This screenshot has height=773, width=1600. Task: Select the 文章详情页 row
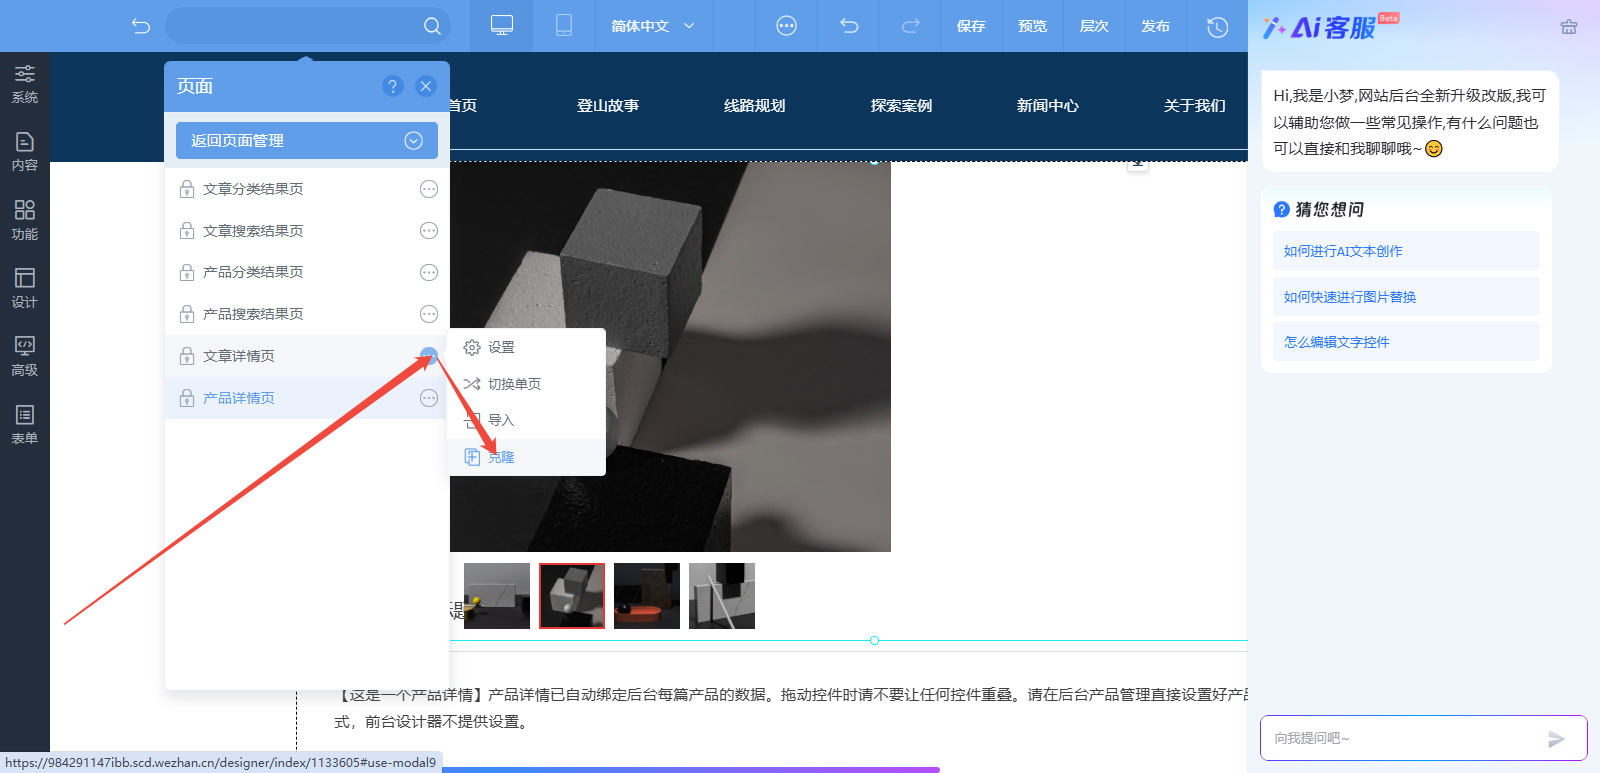pyautogui.click(x=307, y=356)
